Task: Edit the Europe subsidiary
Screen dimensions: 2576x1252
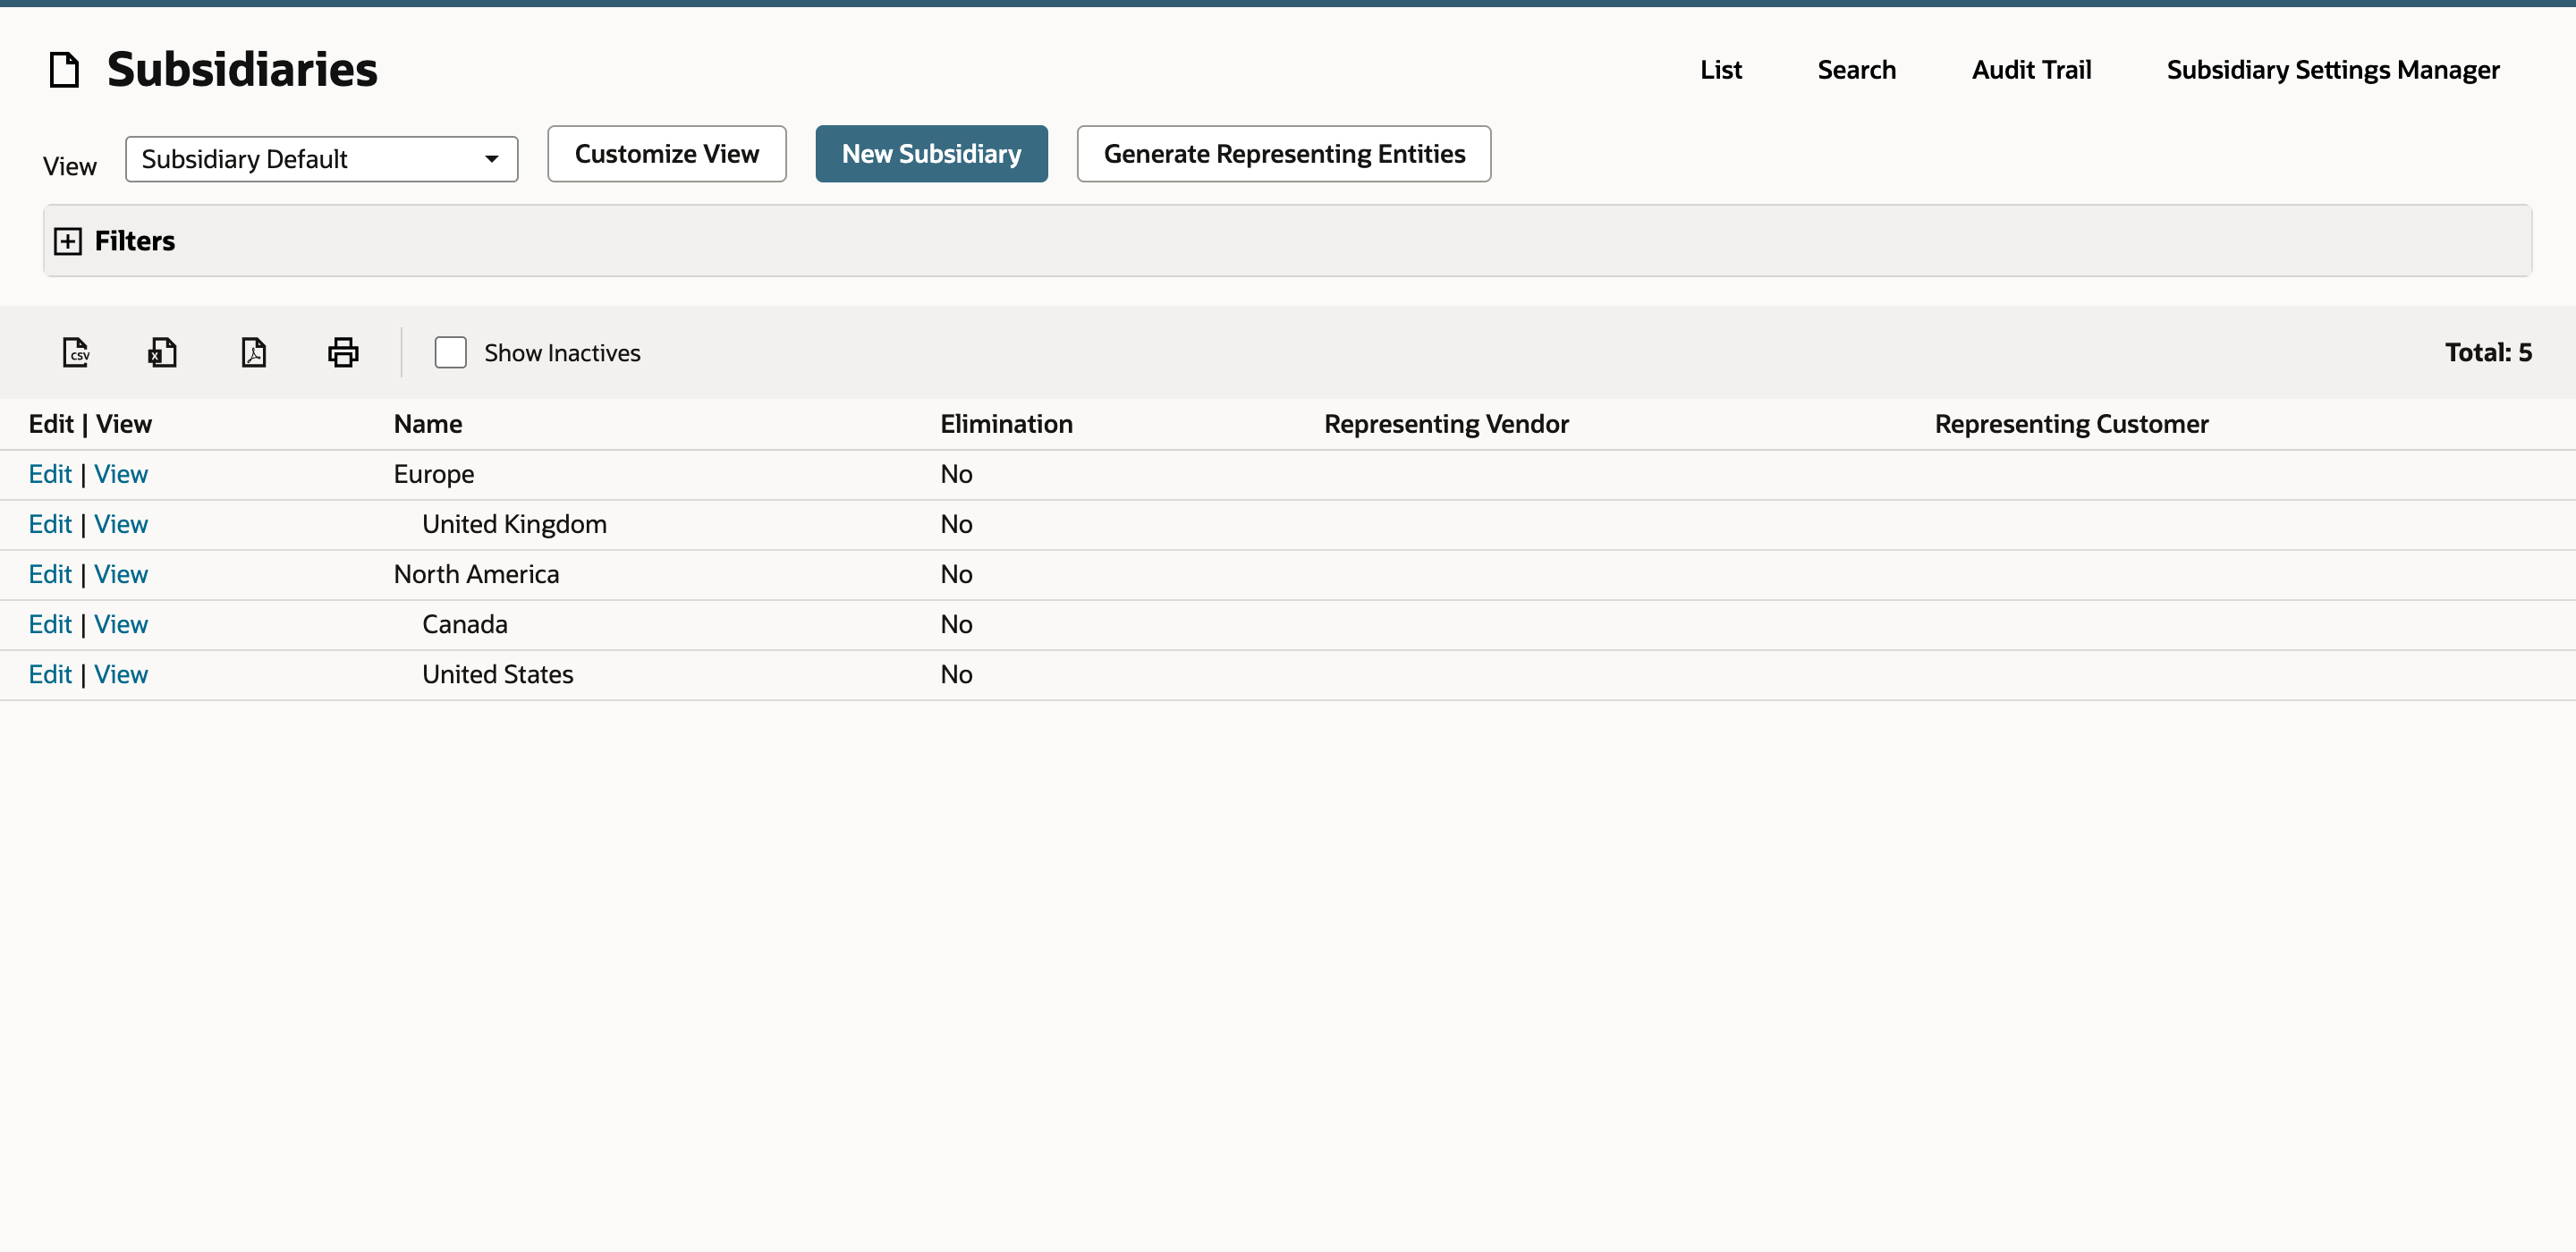Action: (x=50, y=474)
